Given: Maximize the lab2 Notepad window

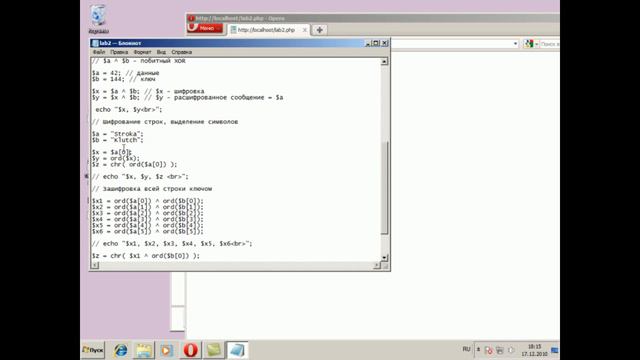Looking at the screenshot, I should [x=376, y=43].
